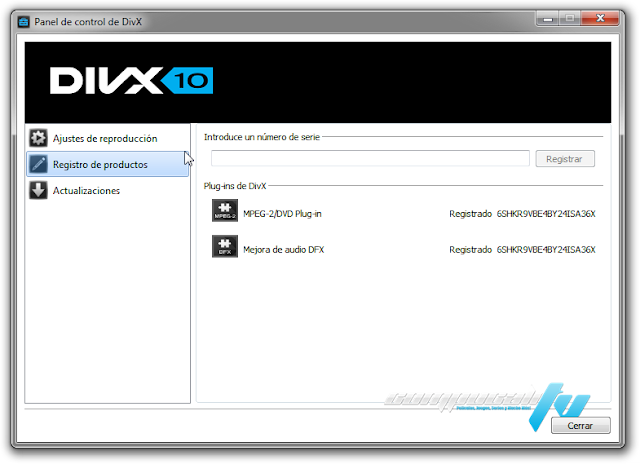Focus the serial number input field
The image size is (640, 464).
[x=370, y=158]
